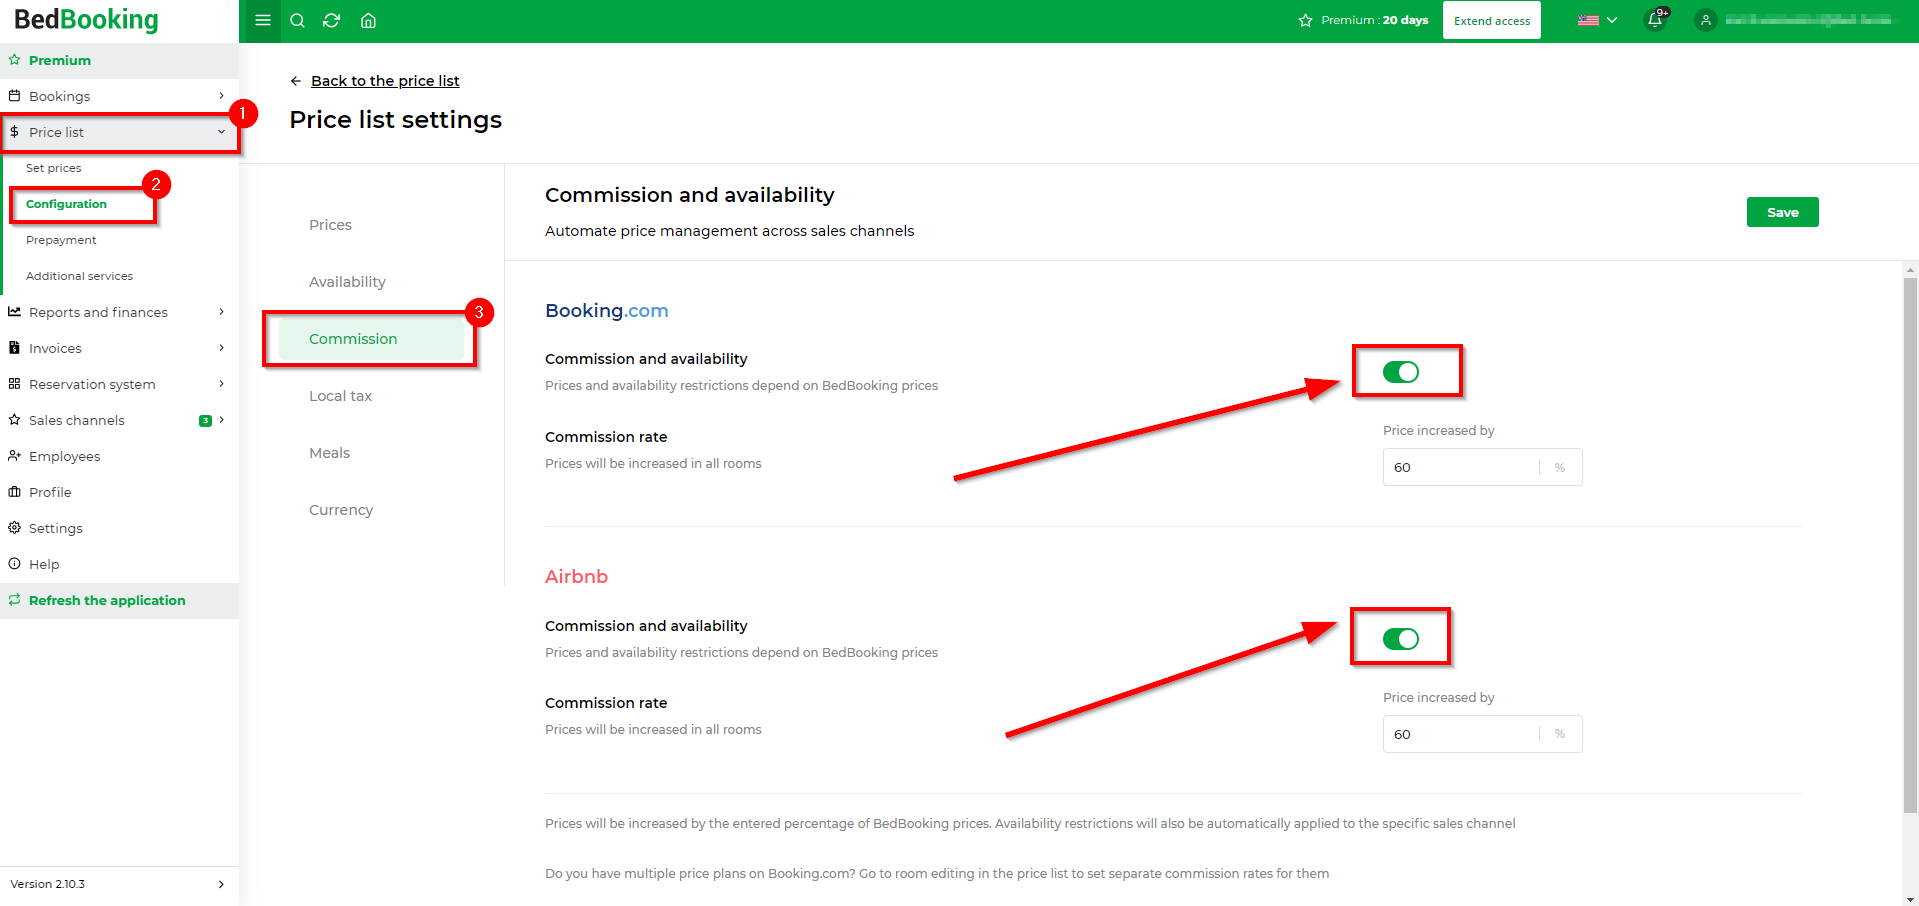Image resolution: width=1919 pixels, height=906 pixels.
Task: Click the scrollbar down arrow
Action: coord(1910,899)
